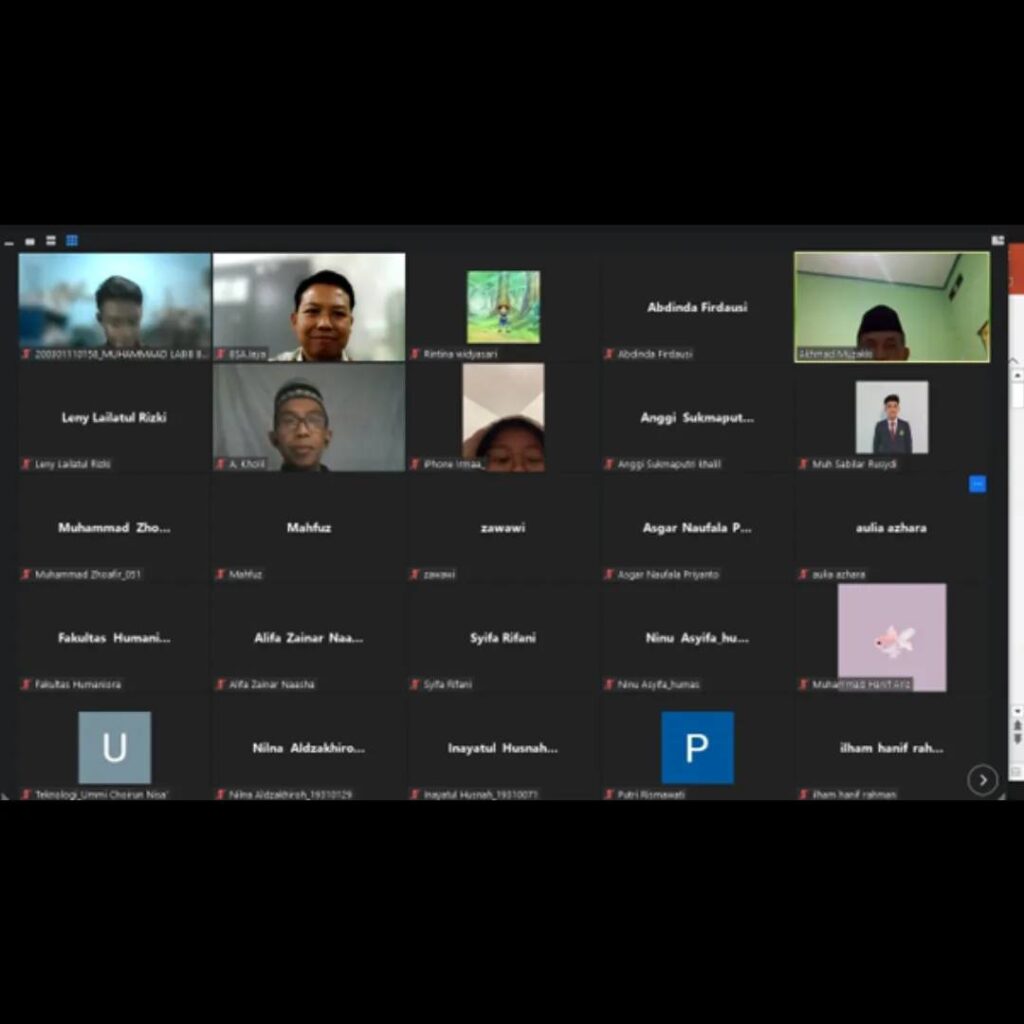This screenshot has height=1024, width=1024.
Task: Click the full screen icon at top right
Action: (997, 240)
